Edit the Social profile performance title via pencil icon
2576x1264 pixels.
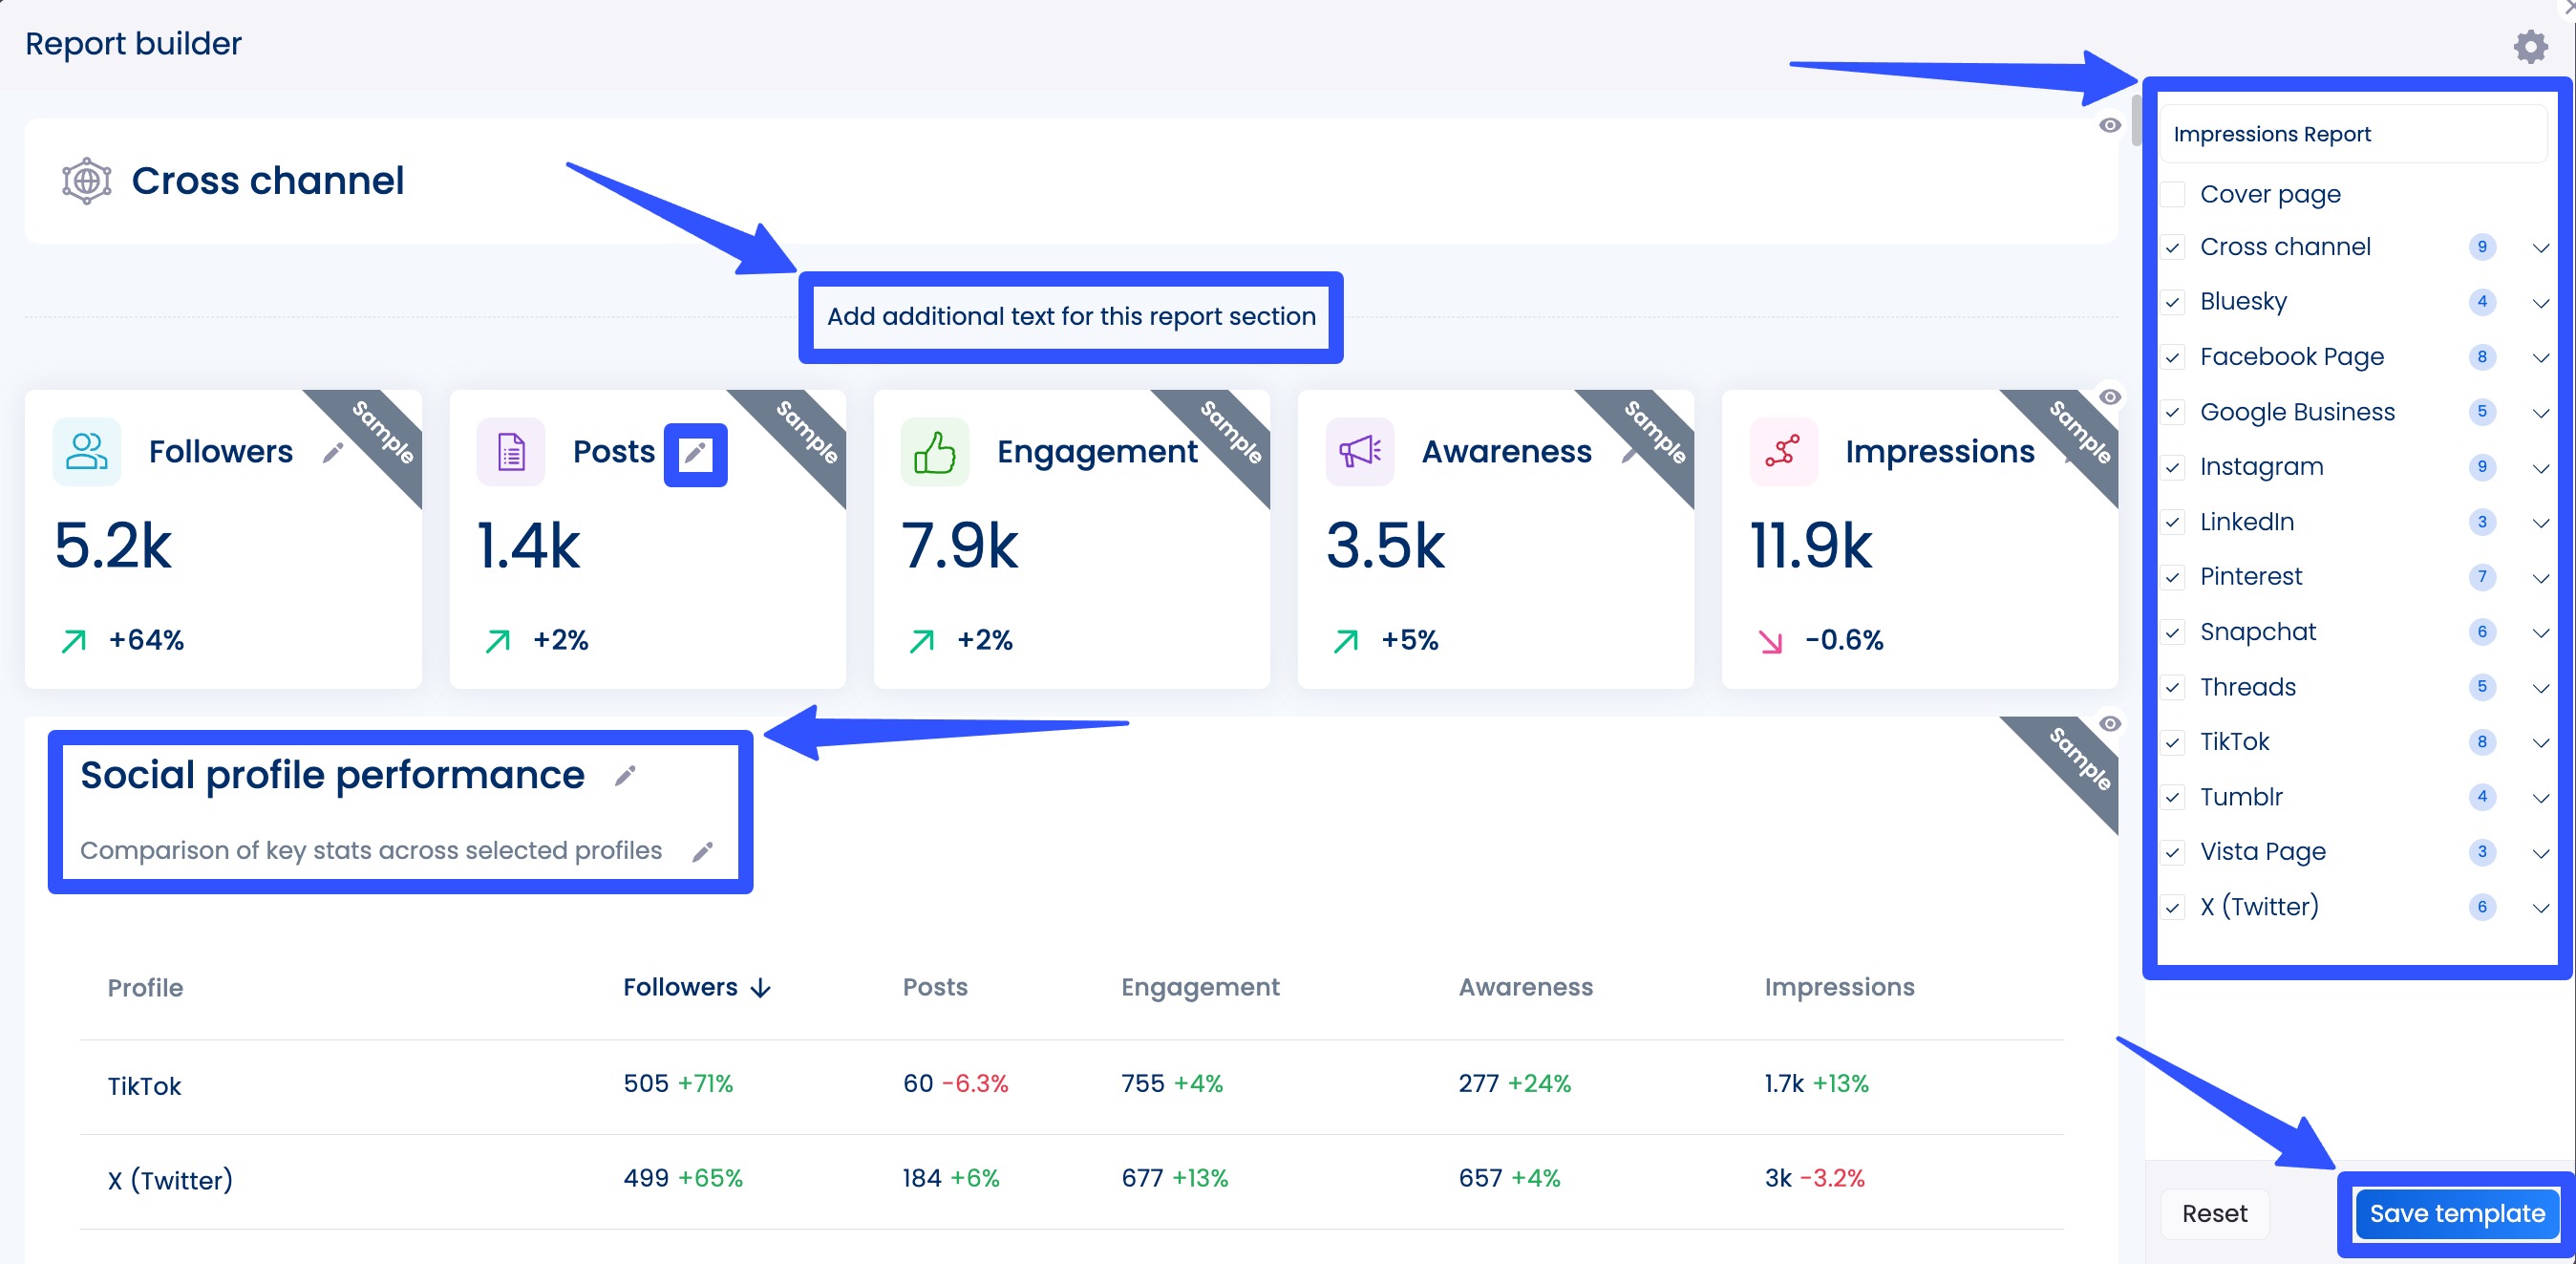click(627, 775)
